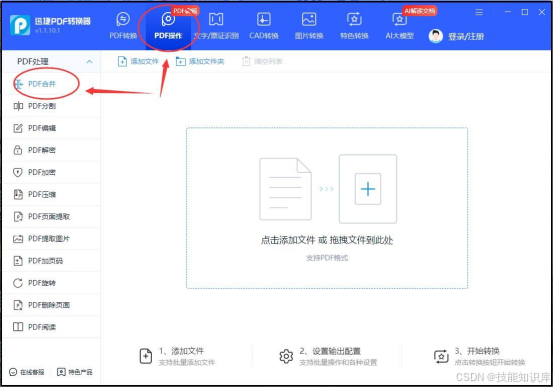Select PDF编辑 in sidebar
Image resolution: width=554 pixels, height=388 pixels.
pyautogui.click(x=51, y=128)
